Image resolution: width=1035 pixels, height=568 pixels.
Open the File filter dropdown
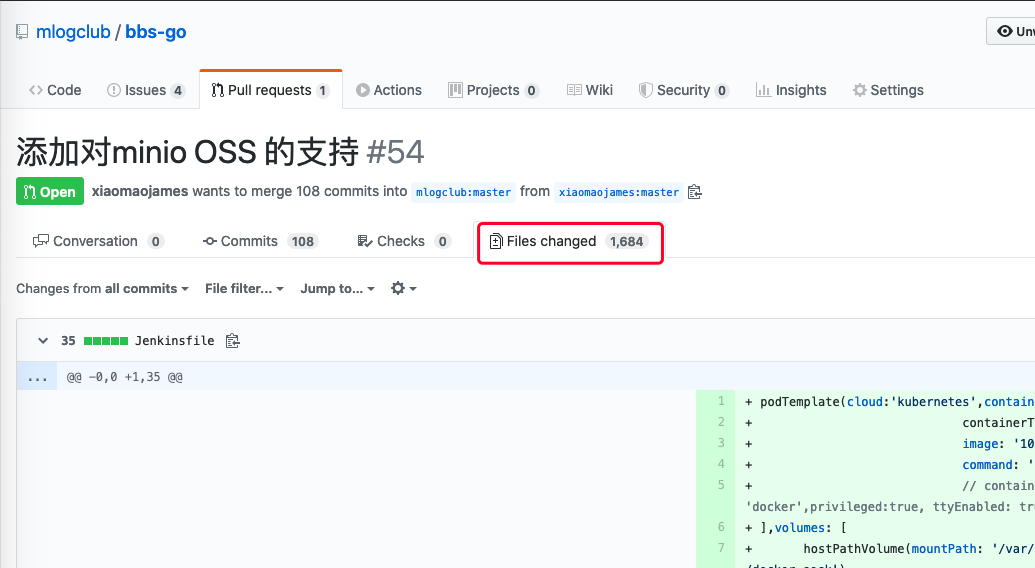click(x=244, y=289)
